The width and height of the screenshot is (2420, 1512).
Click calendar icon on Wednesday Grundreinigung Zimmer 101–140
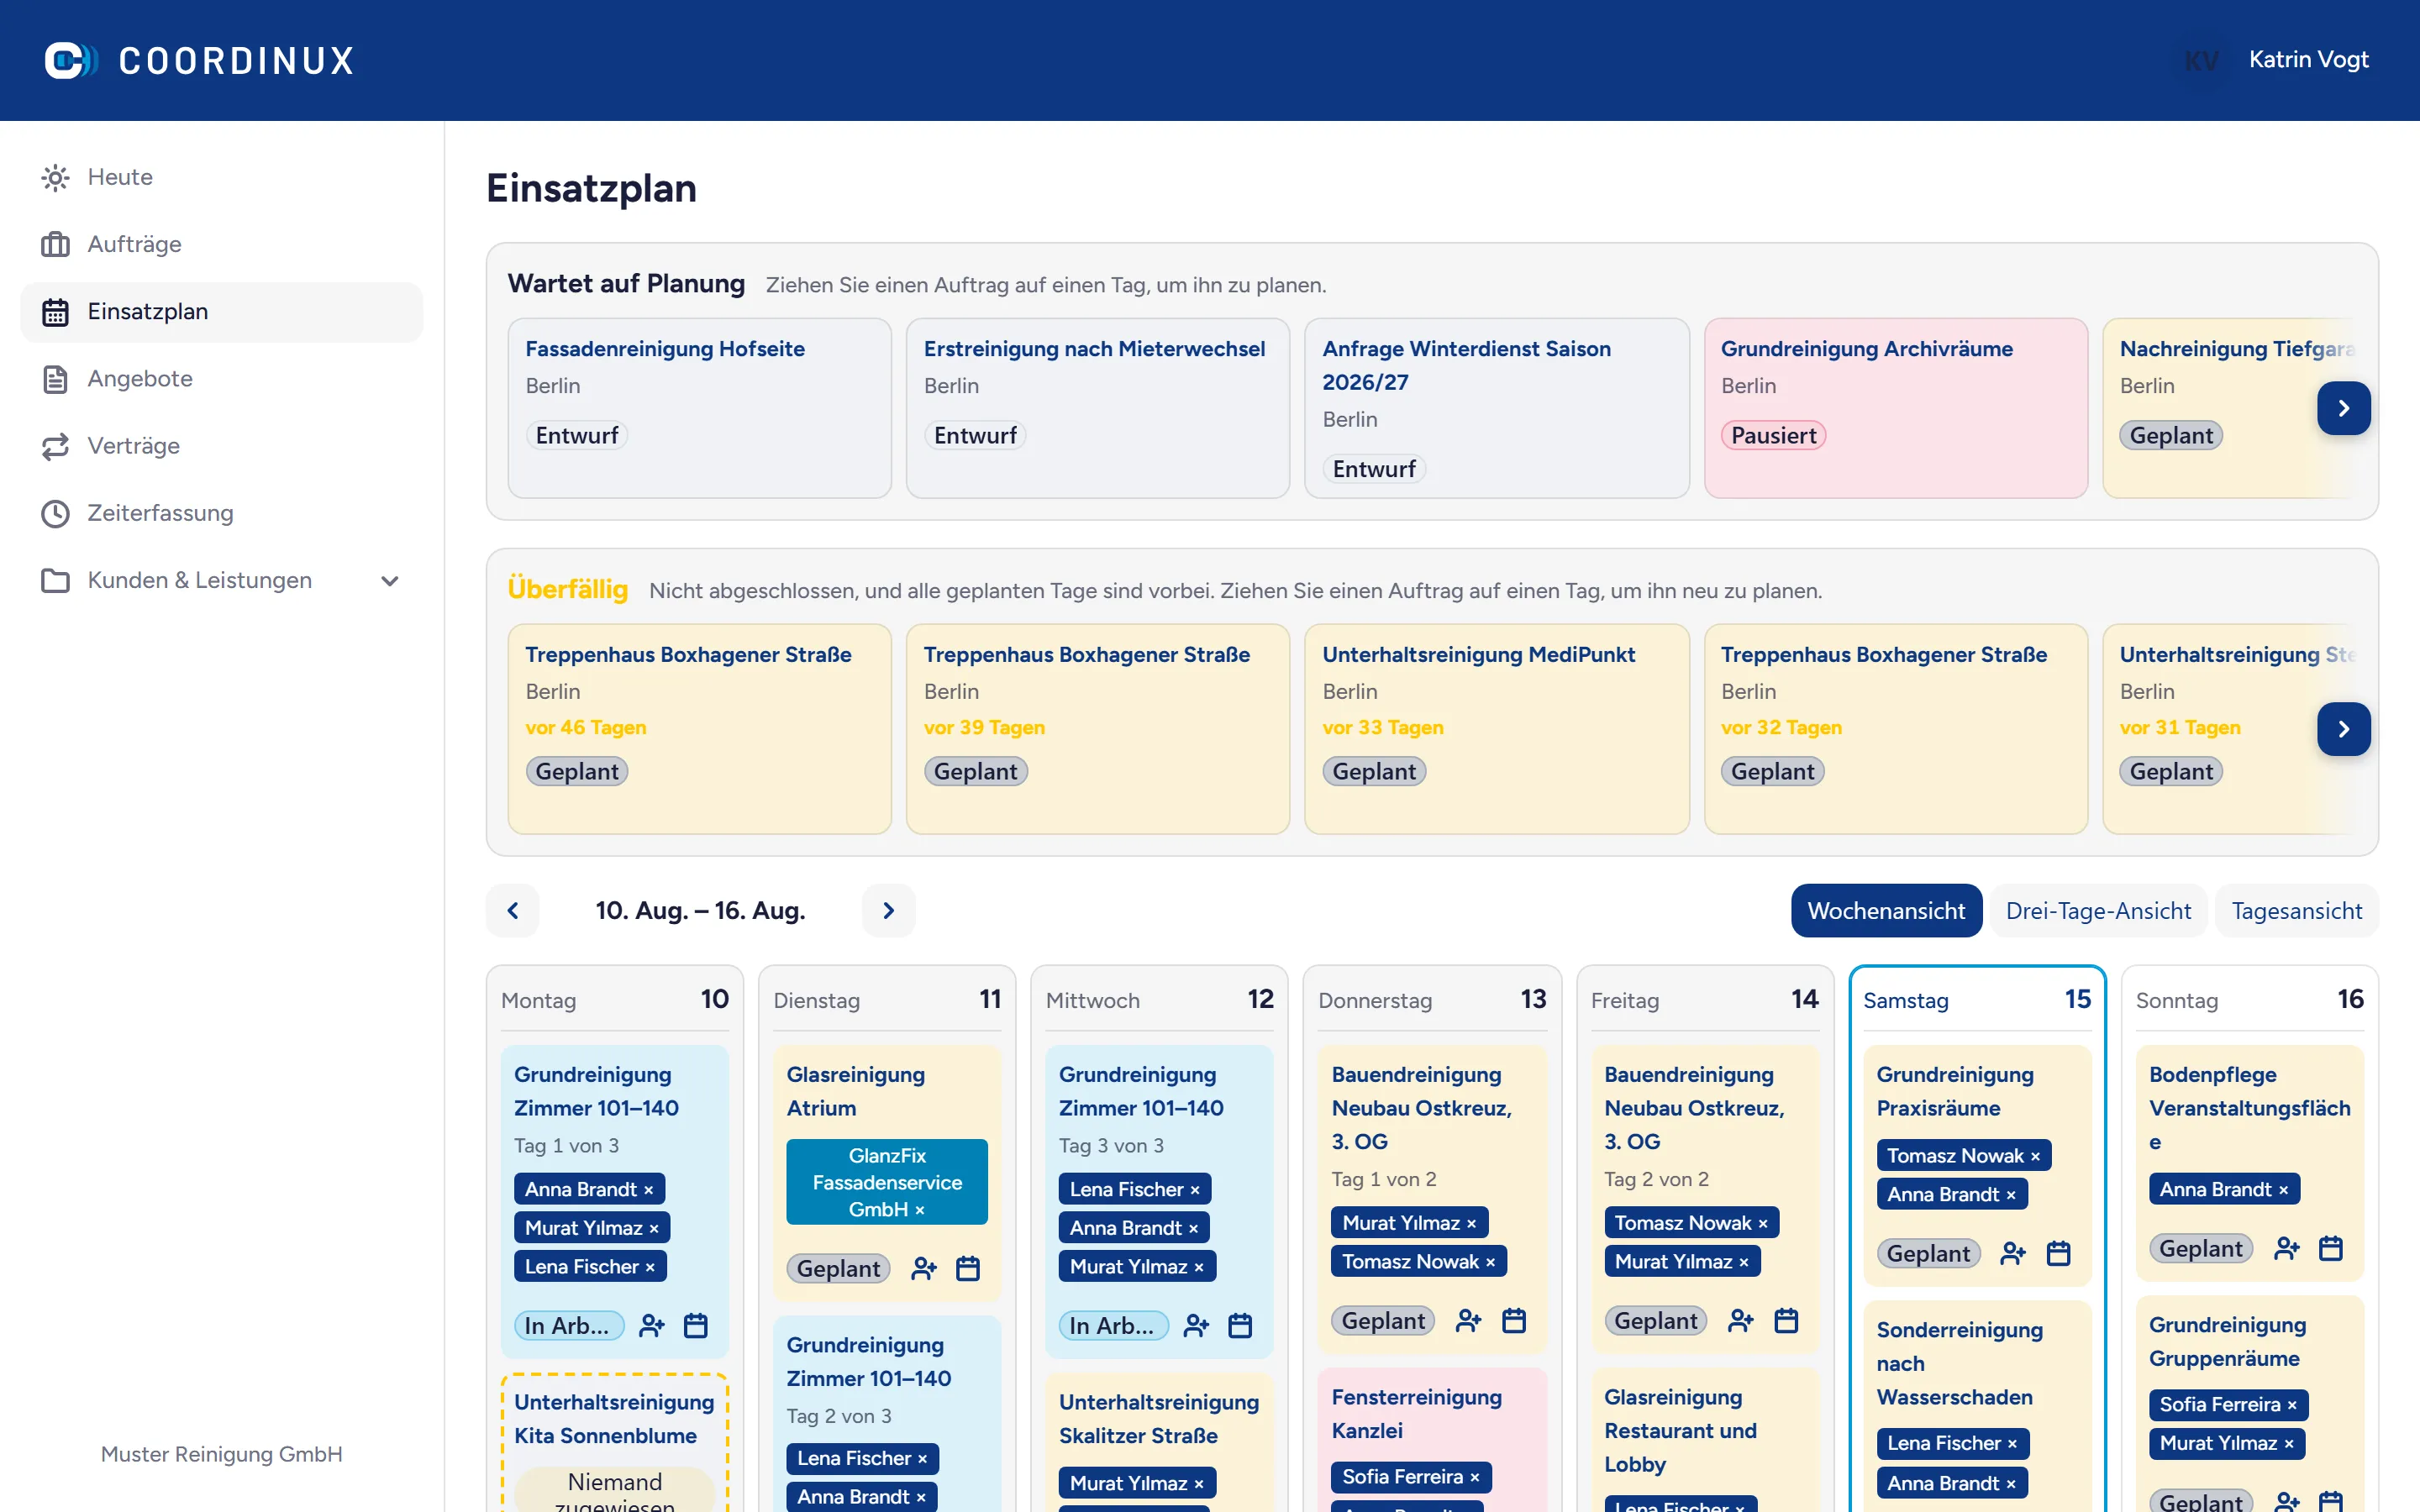1240,1326
